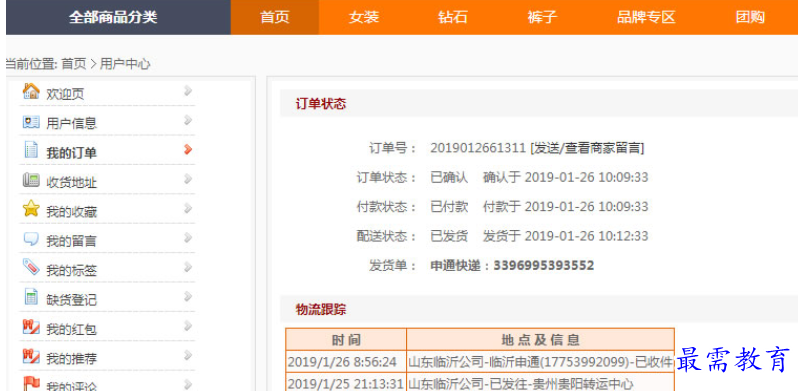Open the 发送/查看商家留言 link
The image size is (798, 391).
[587, 148]
